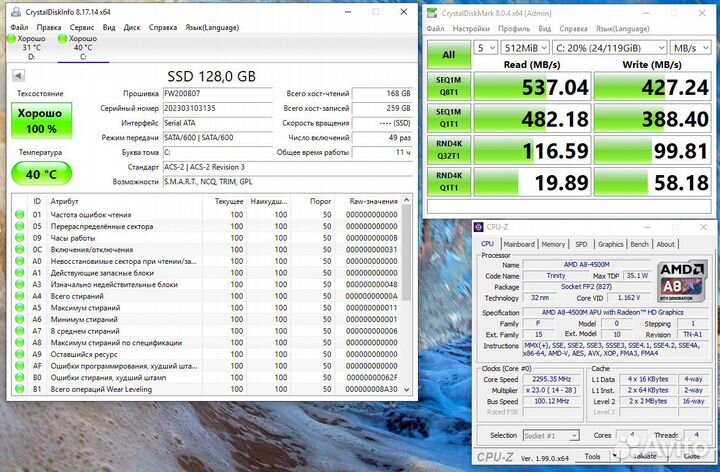
Task: Open Файл menu in CrystalDiskInfo
Action: (19, 28)
